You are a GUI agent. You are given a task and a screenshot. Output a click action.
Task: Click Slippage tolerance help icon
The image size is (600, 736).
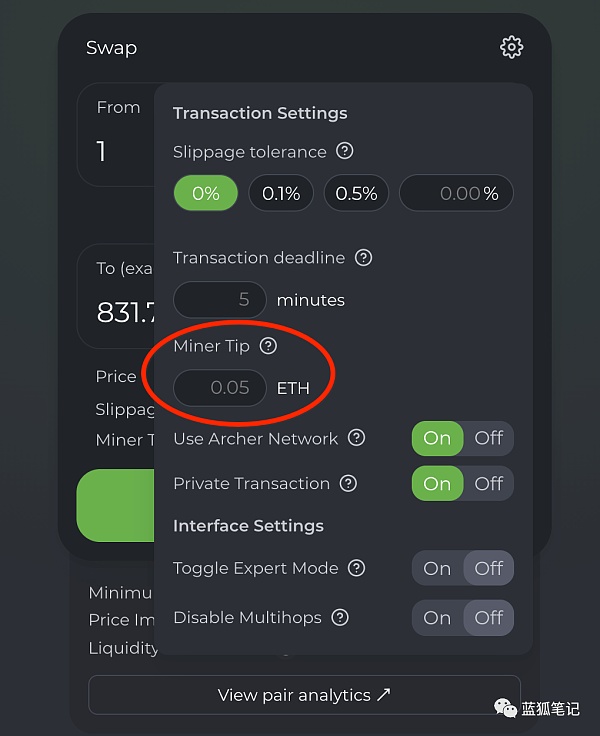coord(345,151)
